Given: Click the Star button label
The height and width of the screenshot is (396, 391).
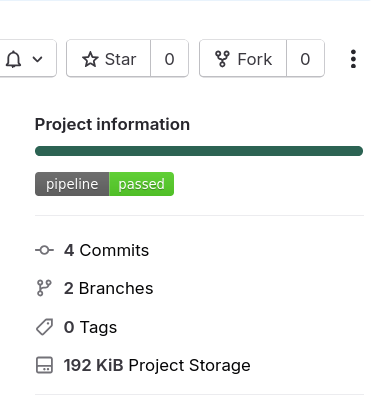Looking at the screenshot, I should 120,59.
